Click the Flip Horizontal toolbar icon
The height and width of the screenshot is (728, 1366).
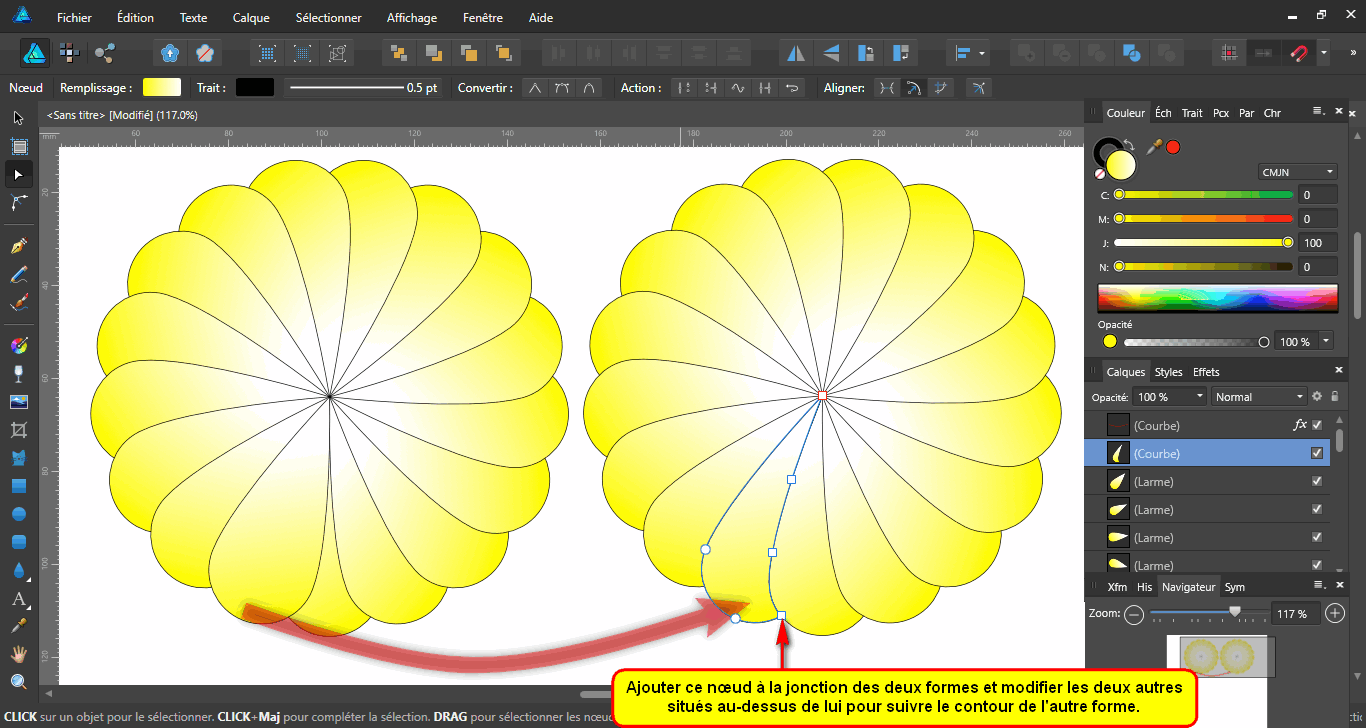[796, 52]
